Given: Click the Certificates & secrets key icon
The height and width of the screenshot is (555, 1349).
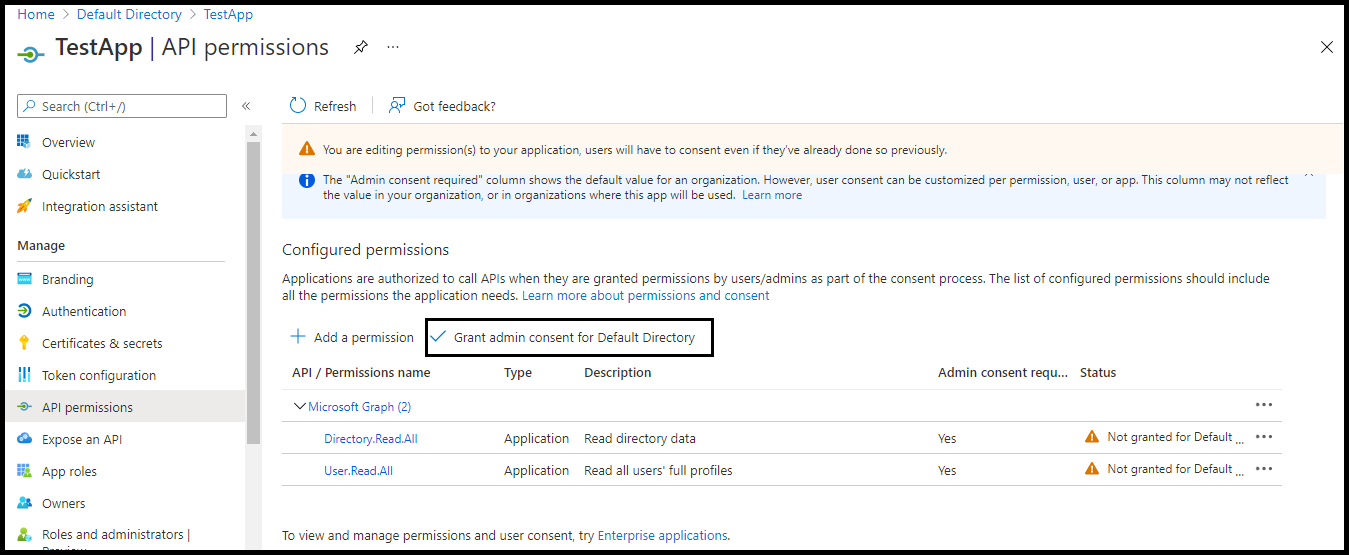Looking at the screenshot, I should click(x=25, y=343).
